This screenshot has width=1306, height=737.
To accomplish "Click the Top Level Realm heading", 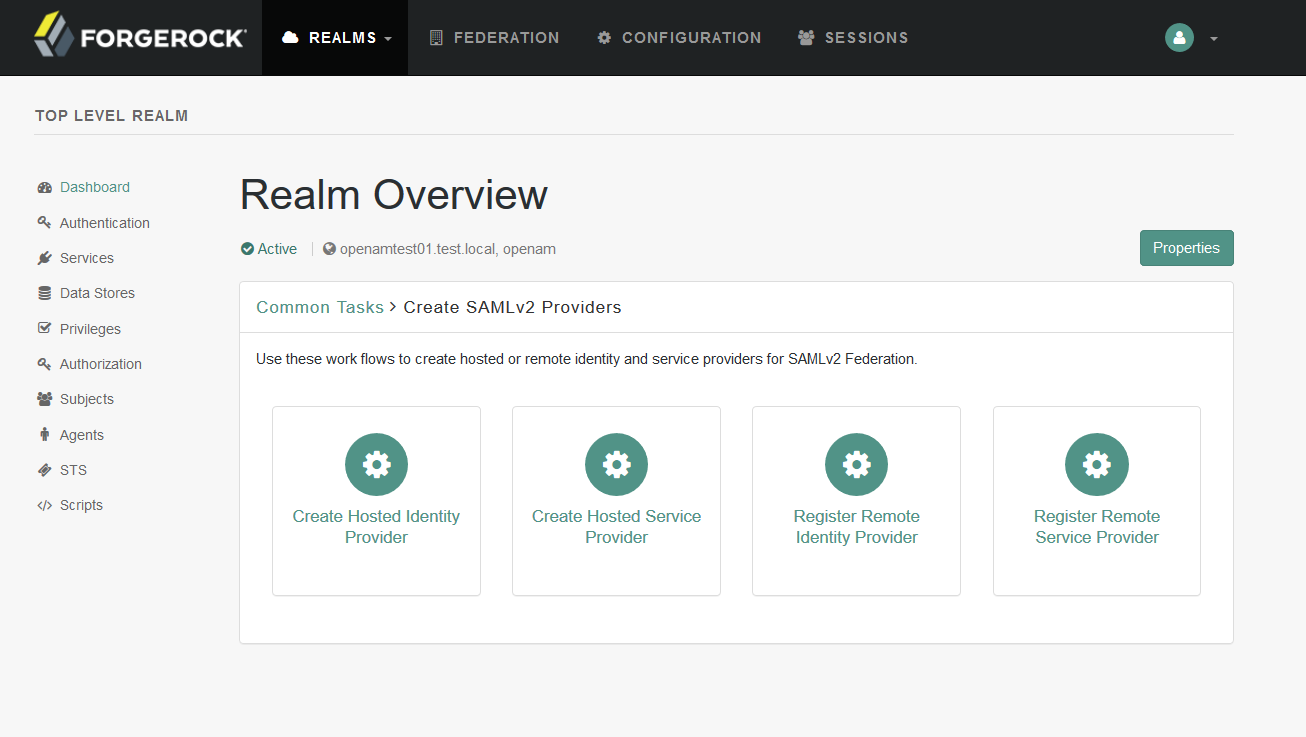I will [111, 116].
